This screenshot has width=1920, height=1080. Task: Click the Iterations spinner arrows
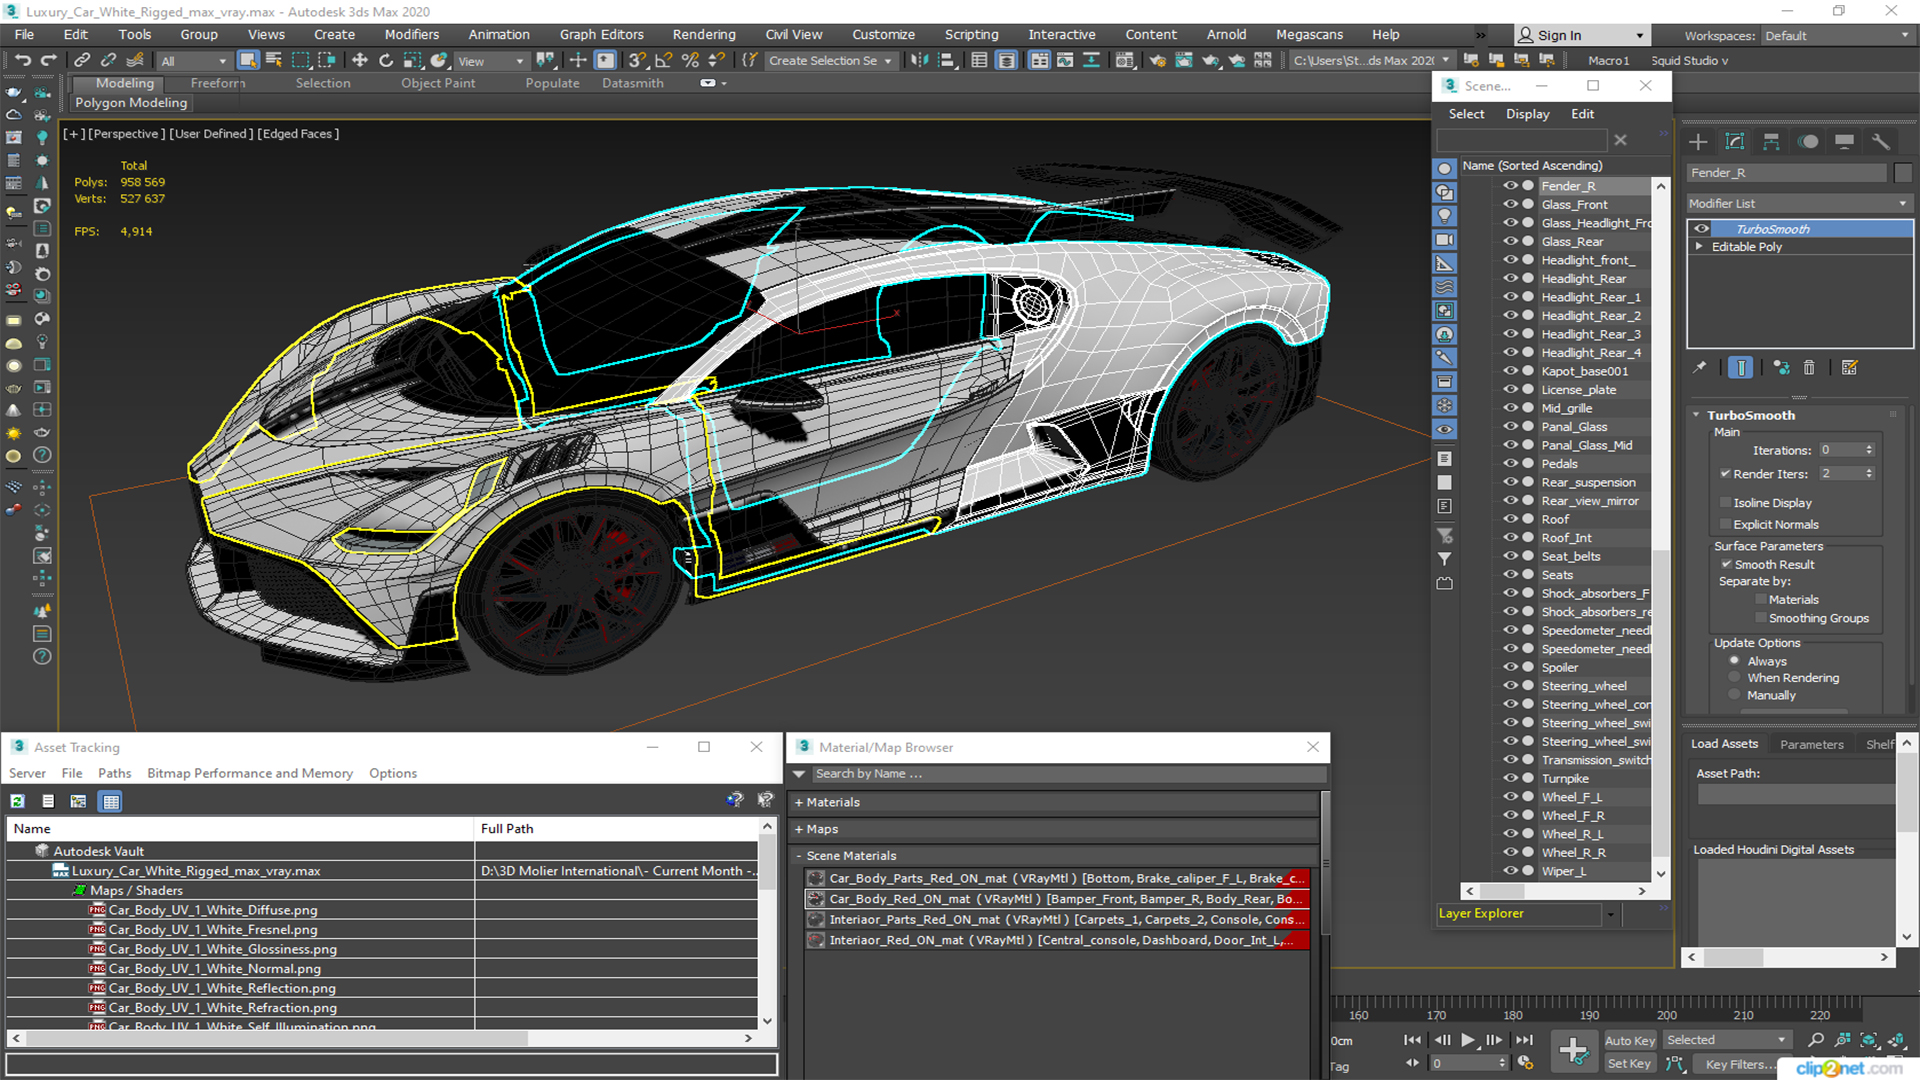tap(1868, 450)
